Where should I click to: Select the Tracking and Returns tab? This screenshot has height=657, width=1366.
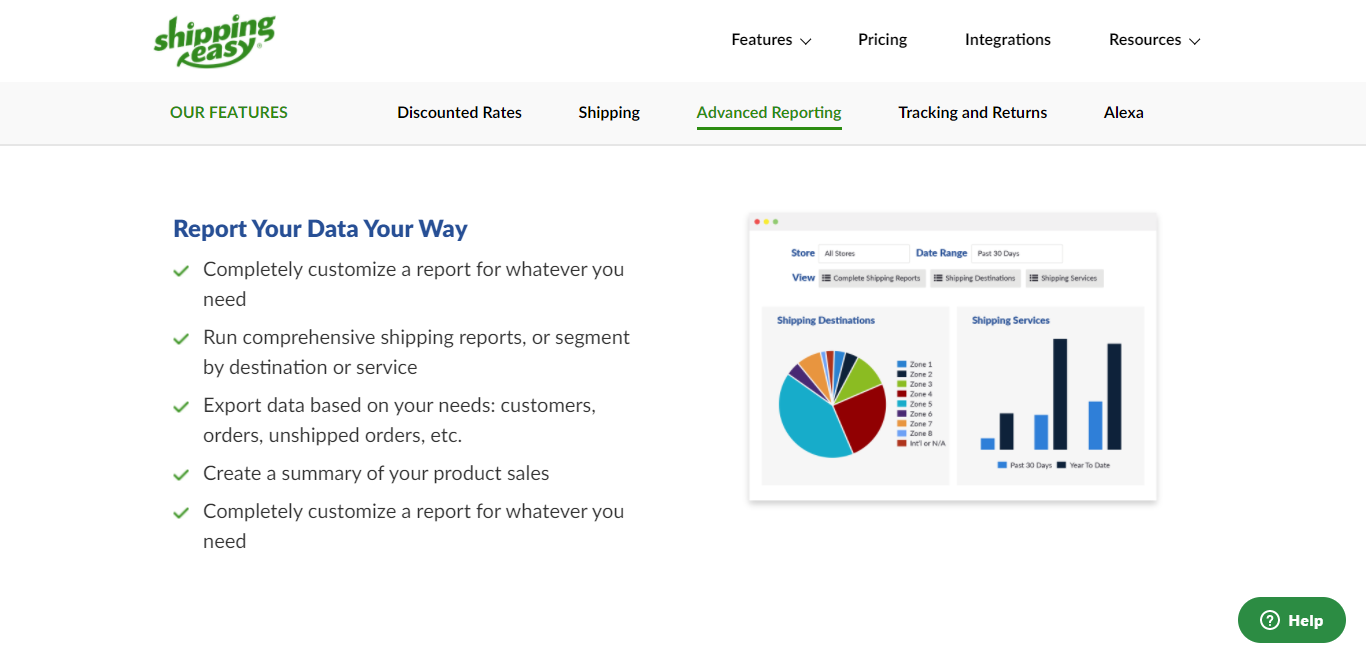tap(972, 113)
